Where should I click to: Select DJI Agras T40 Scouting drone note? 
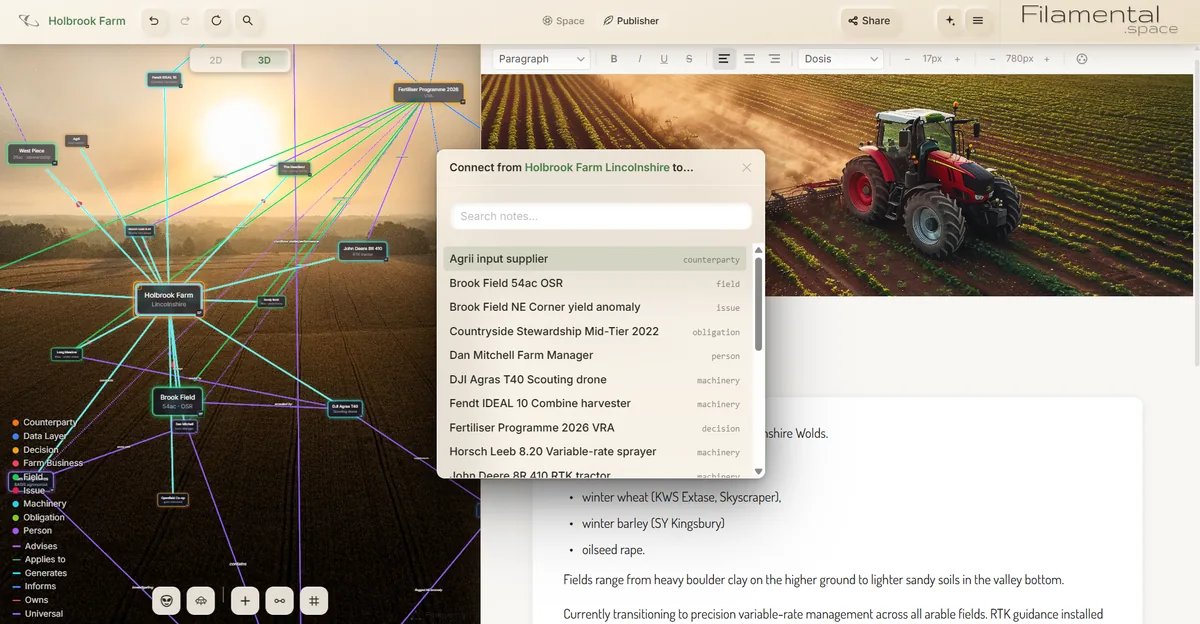(595, 379)
